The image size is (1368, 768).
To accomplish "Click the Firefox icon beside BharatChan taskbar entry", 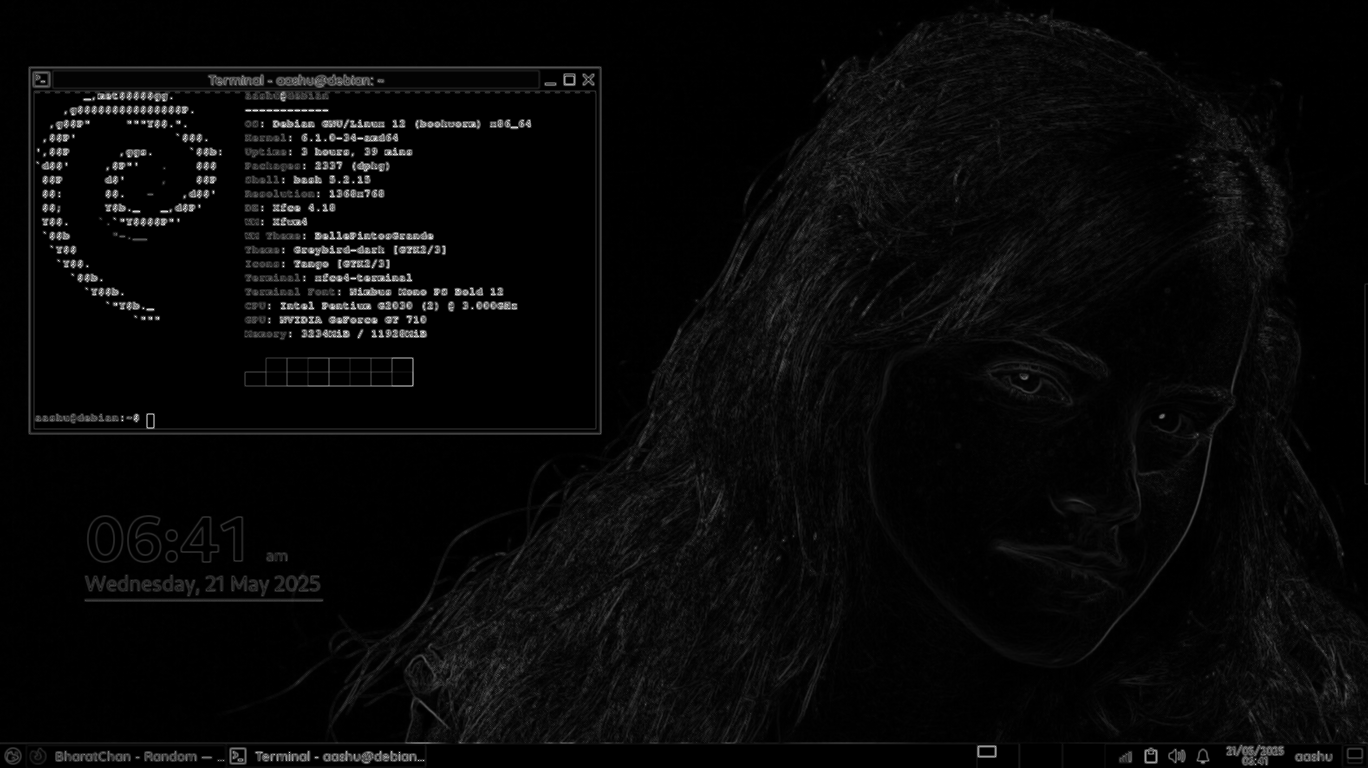I will point(38,756).
